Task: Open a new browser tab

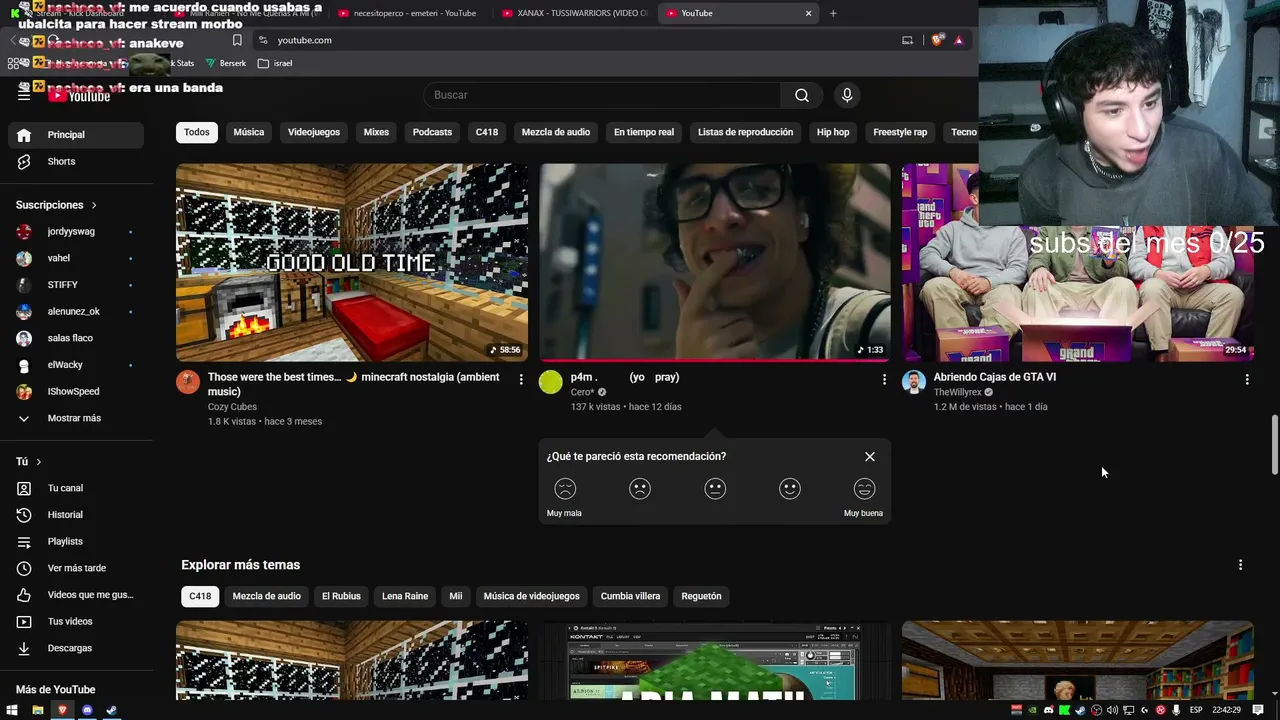Action: click(833, 13)
